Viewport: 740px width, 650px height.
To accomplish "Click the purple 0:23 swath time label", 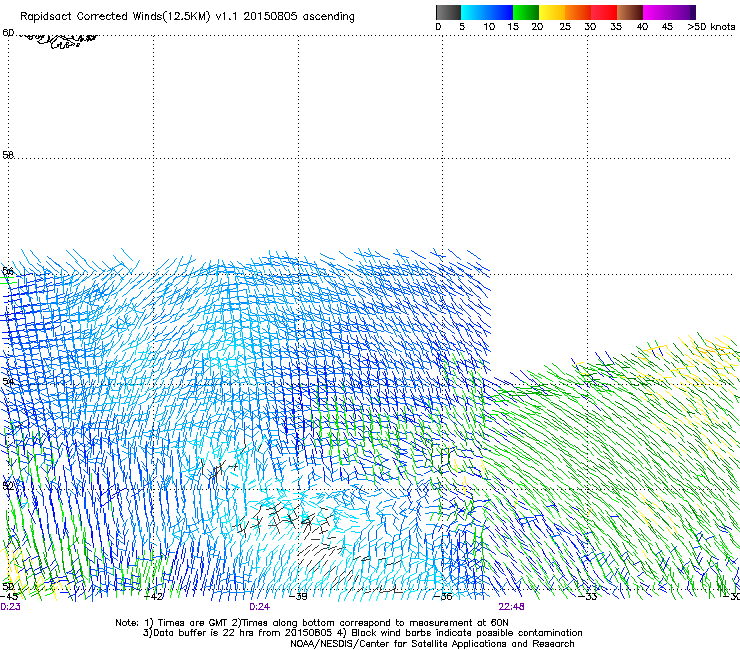I will click(10, 607).
